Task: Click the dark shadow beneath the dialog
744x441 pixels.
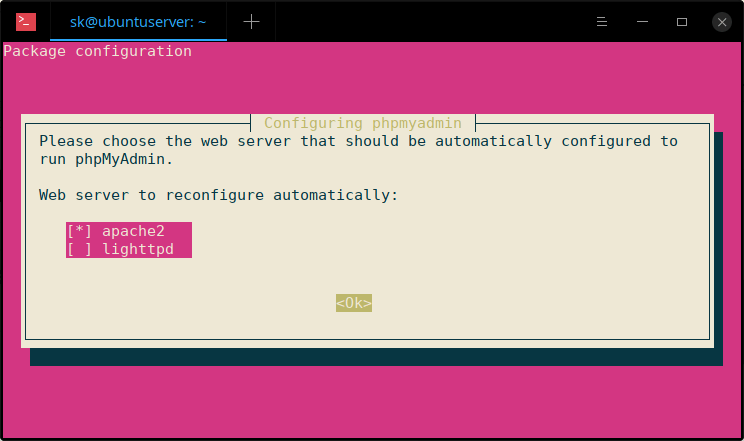Action: coord(372,357)
